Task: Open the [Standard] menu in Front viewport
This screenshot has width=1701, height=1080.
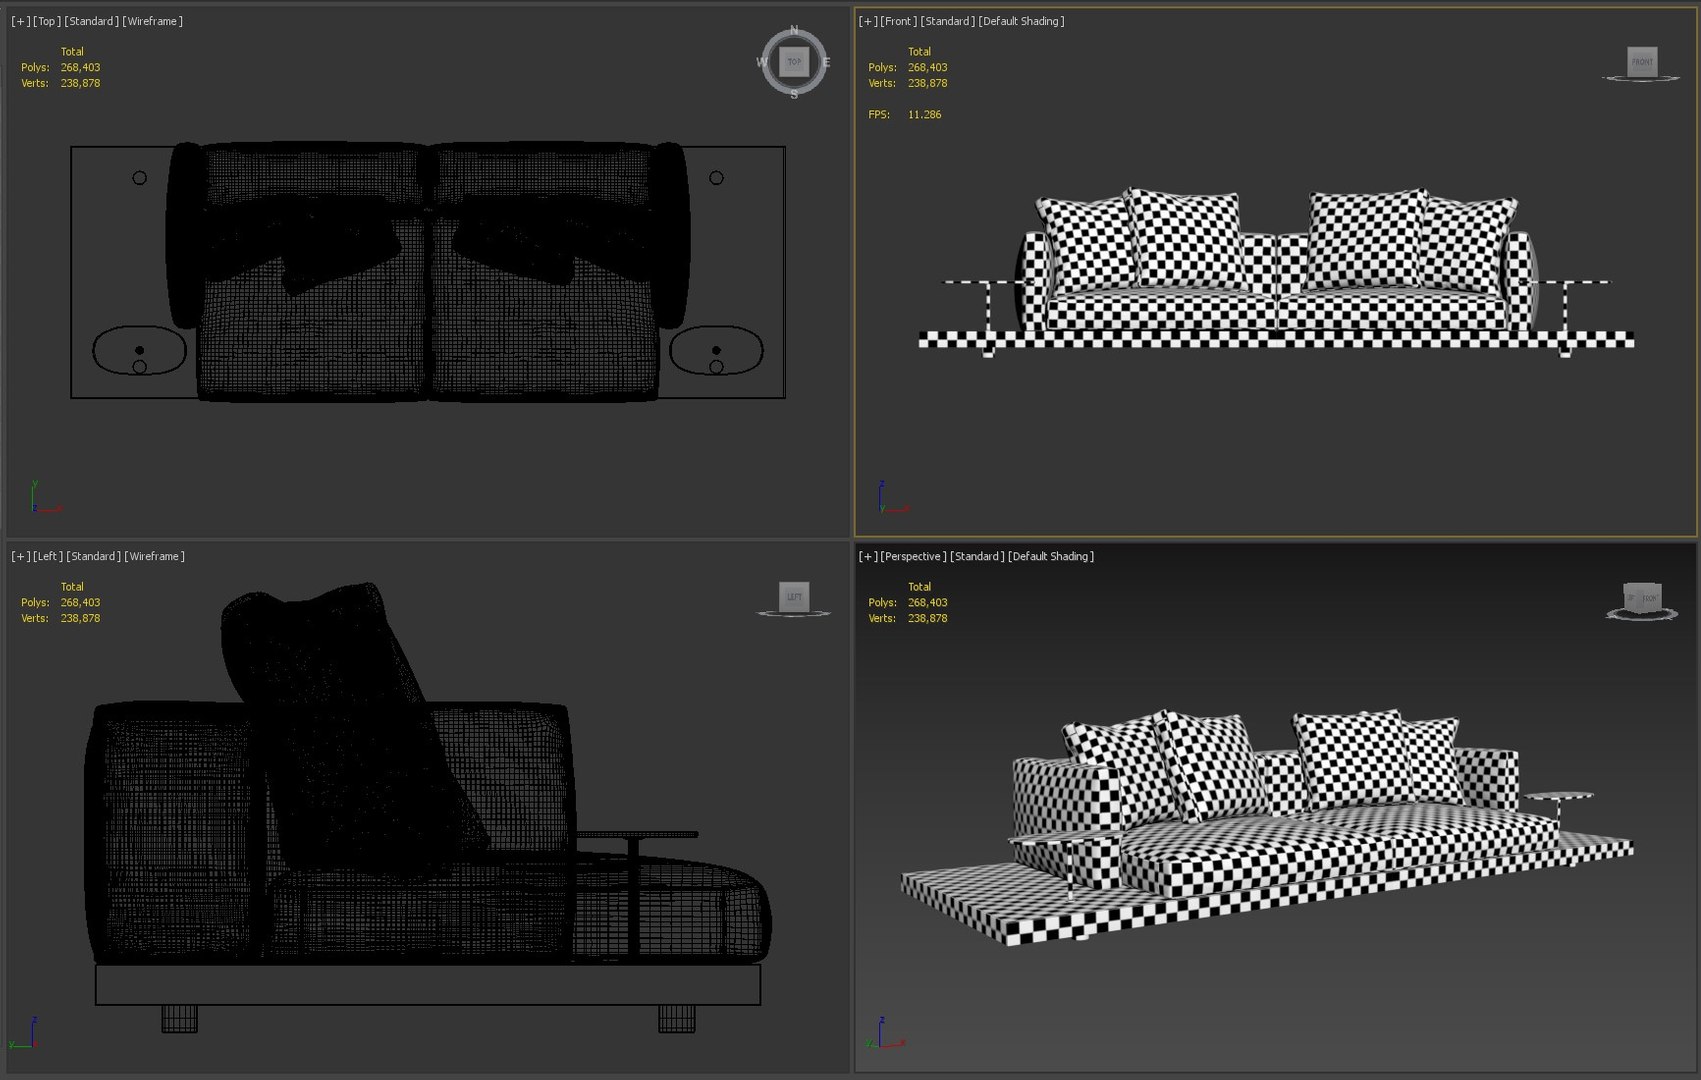Action: coord(947,21)
